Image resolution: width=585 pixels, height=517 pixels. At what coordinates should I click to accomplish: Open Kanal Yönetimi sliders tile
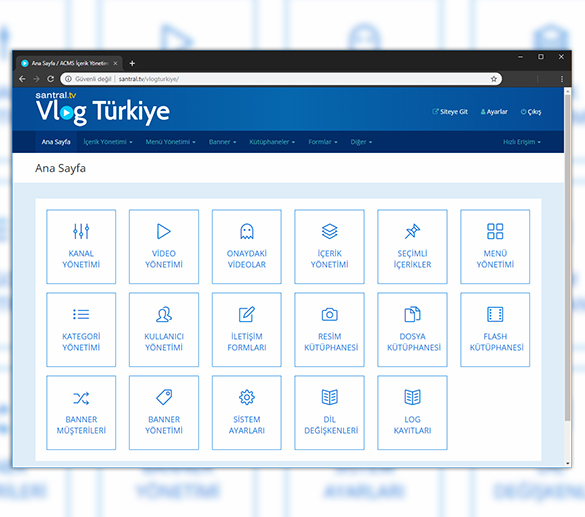pos(81,247)
